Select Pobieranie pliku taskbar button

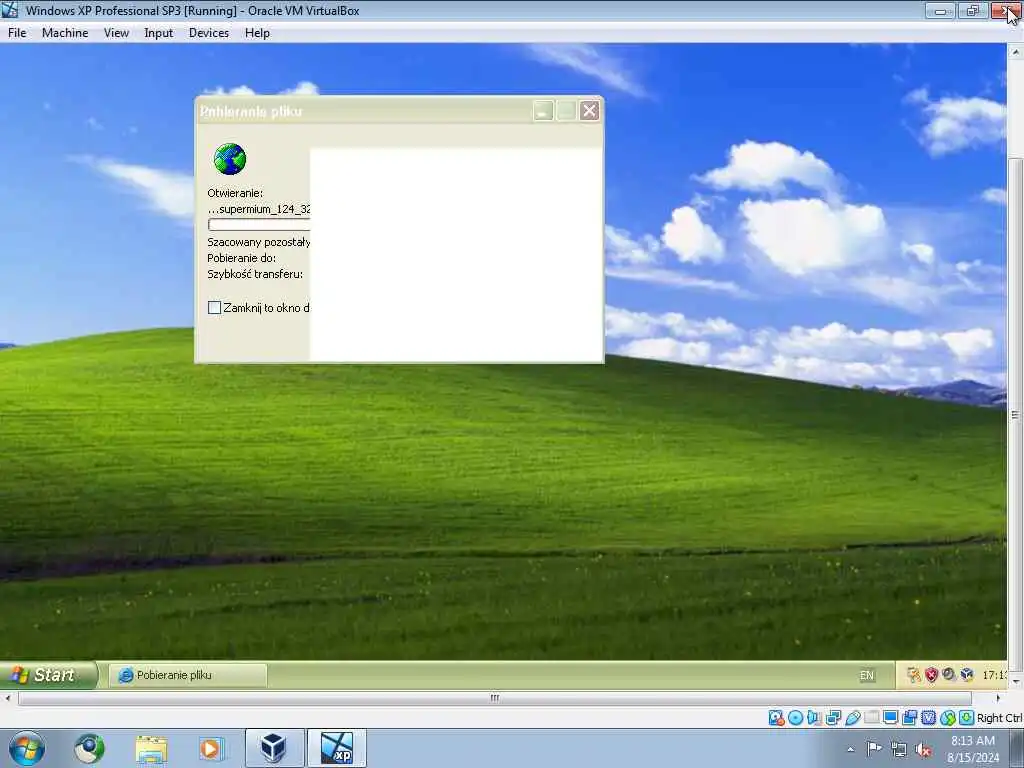click(x=188, y=675)
